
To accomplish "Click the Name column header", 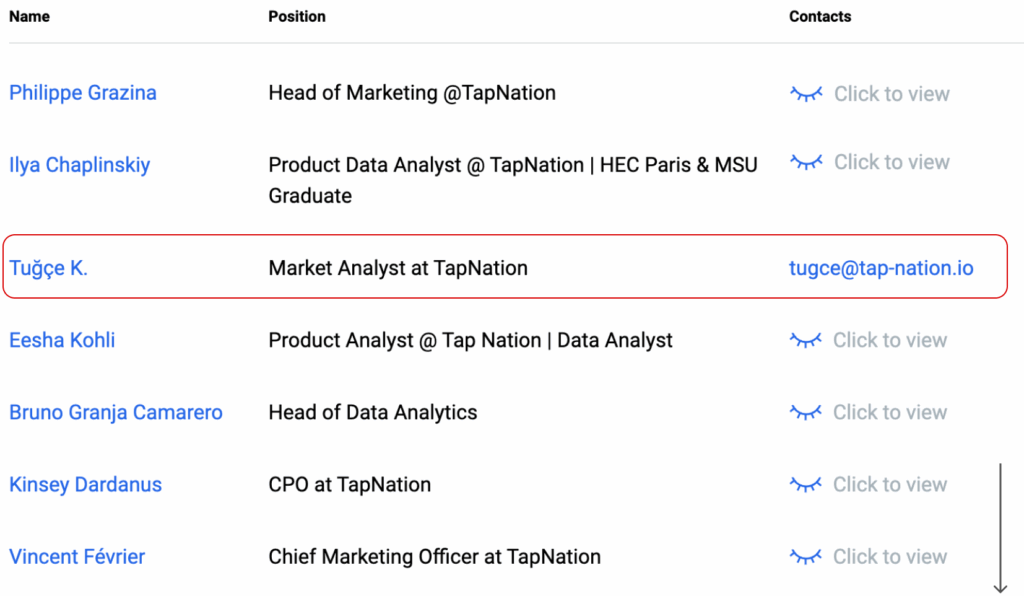I will [x=29, y=16].
